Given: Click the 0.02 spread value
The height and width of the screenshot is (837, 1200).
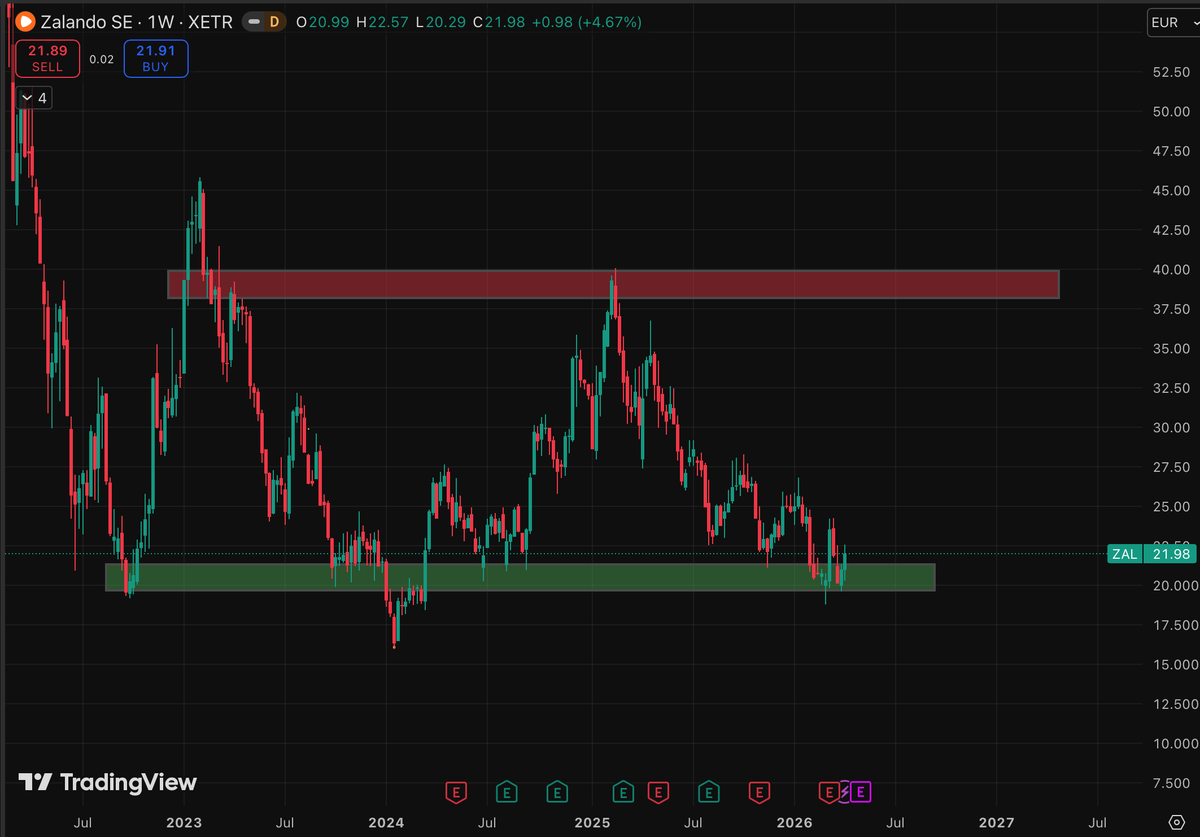Looking at the screenshot, I should pyautogui.click(x=101, y=59).
